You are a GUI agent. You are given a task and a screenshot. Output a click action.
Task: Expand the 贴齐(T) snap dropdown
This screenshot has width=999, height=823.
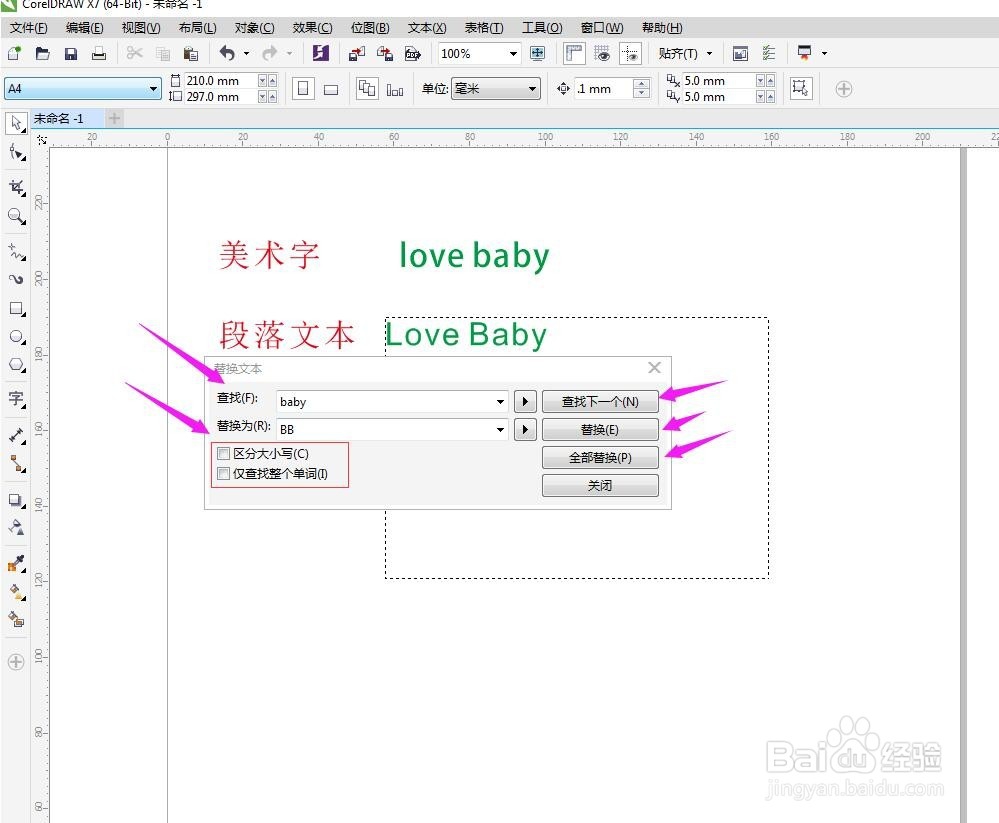(x=710, y=54)
